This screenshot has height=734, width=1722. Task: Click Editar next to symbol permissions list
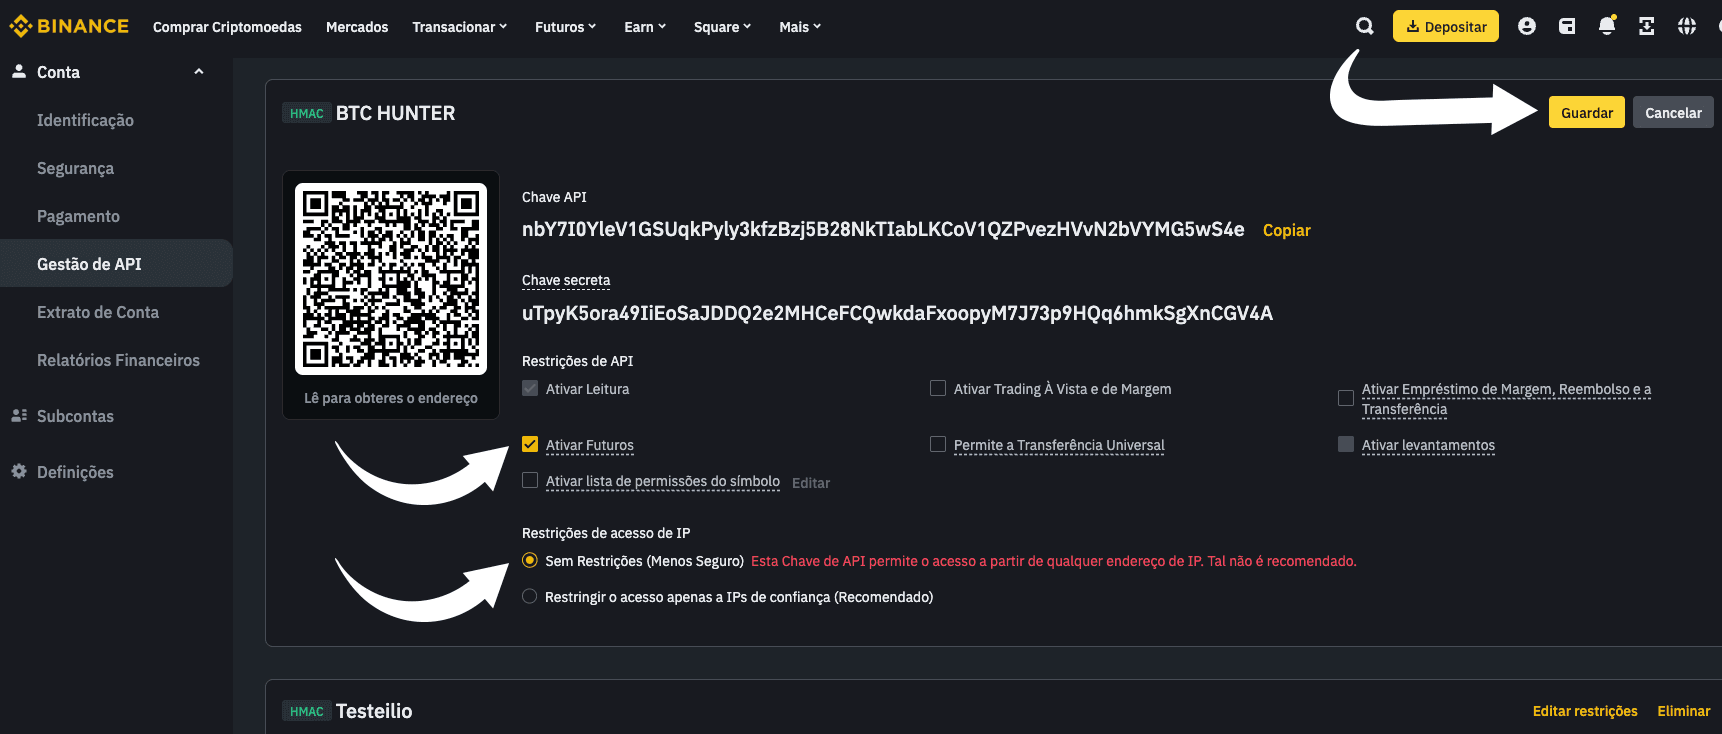811,483
